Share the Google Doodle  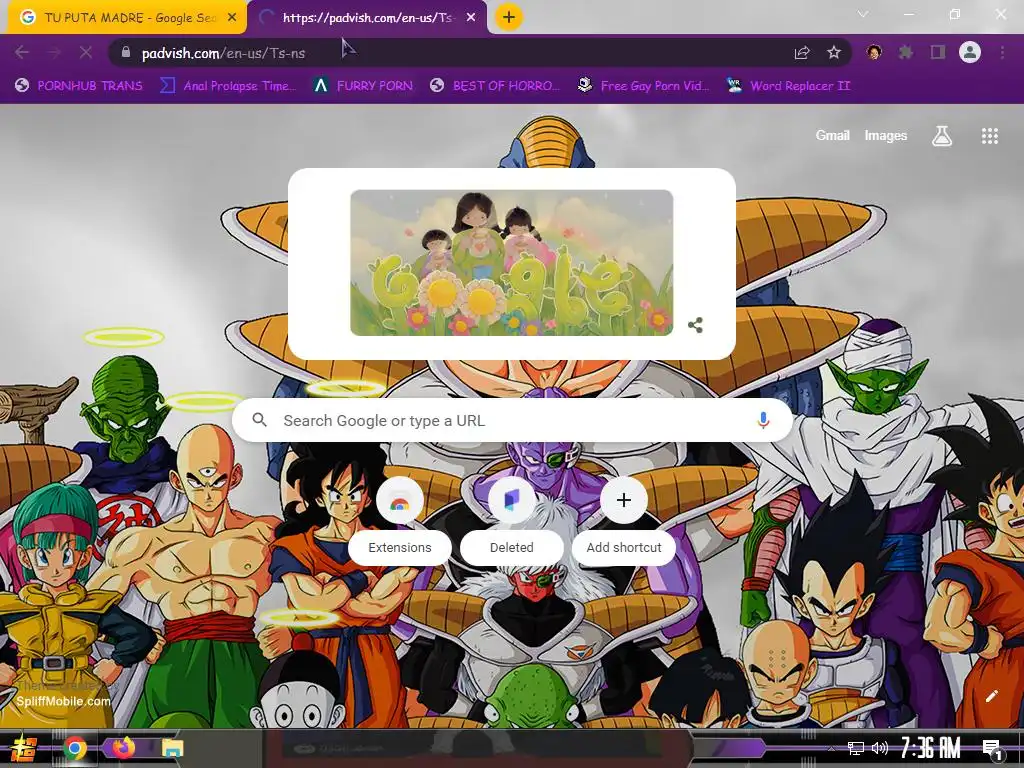coord(696,325)
